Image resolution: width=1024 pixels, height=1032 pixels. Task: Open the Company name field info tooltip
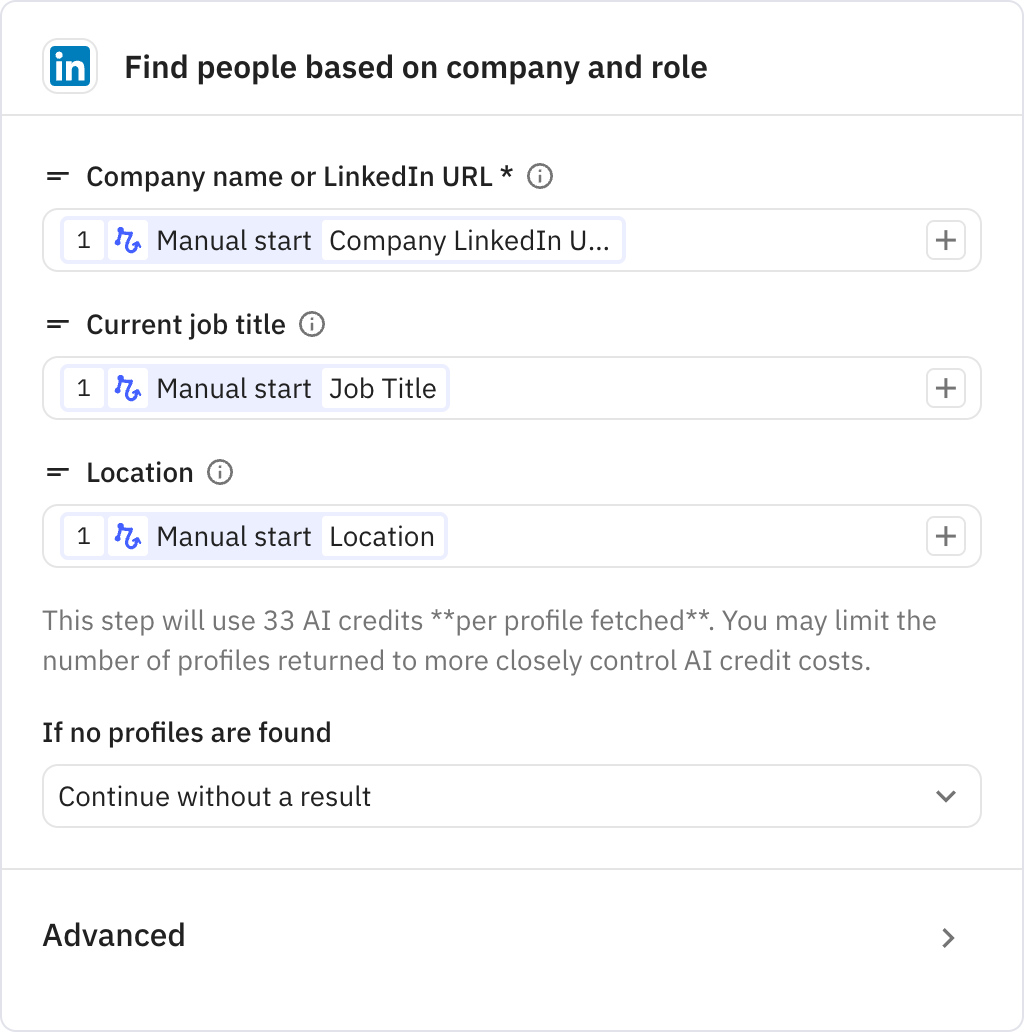point(540,176)
